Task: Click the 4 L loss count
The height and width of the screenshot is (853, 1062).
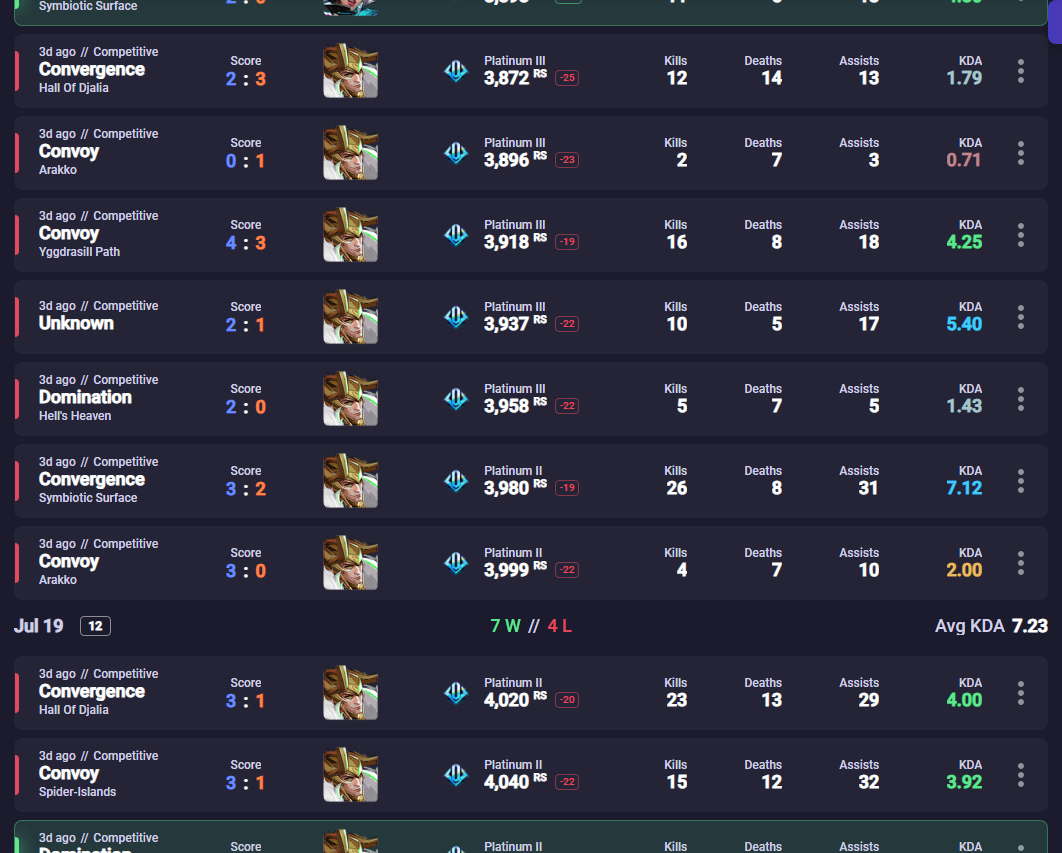Action: (559, 626)
